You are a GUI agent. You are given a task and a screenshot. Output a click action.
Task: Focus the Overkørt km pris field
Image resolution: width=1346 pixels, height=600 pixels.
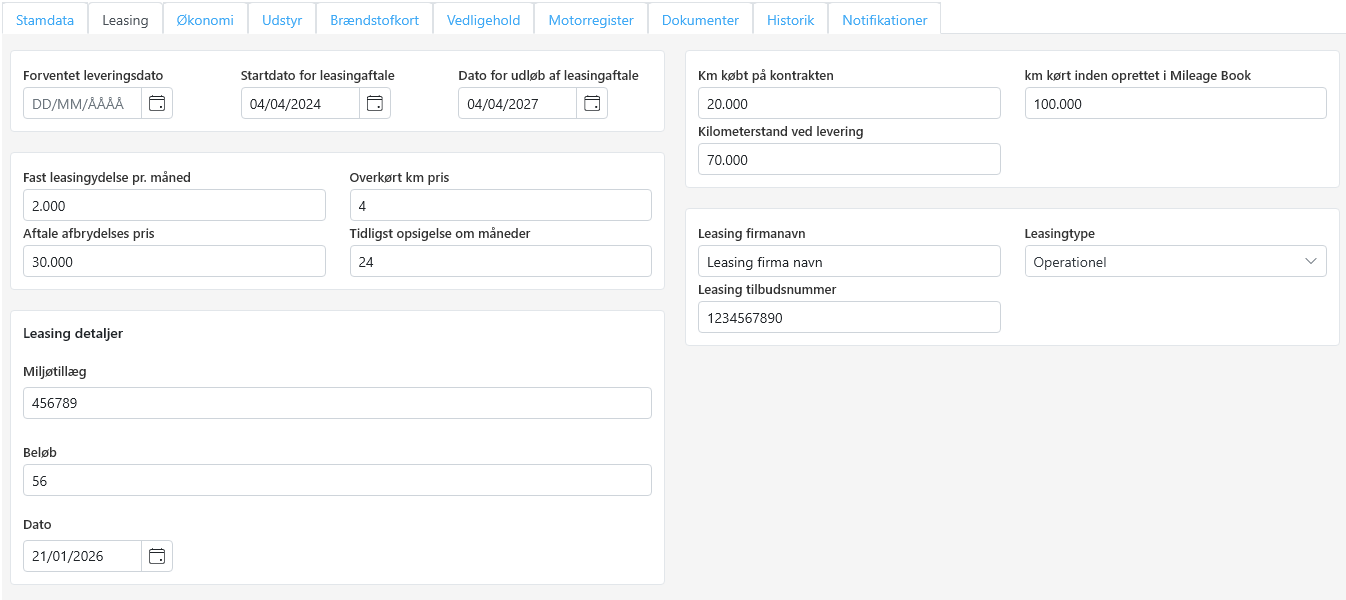(x=501, y=205)
